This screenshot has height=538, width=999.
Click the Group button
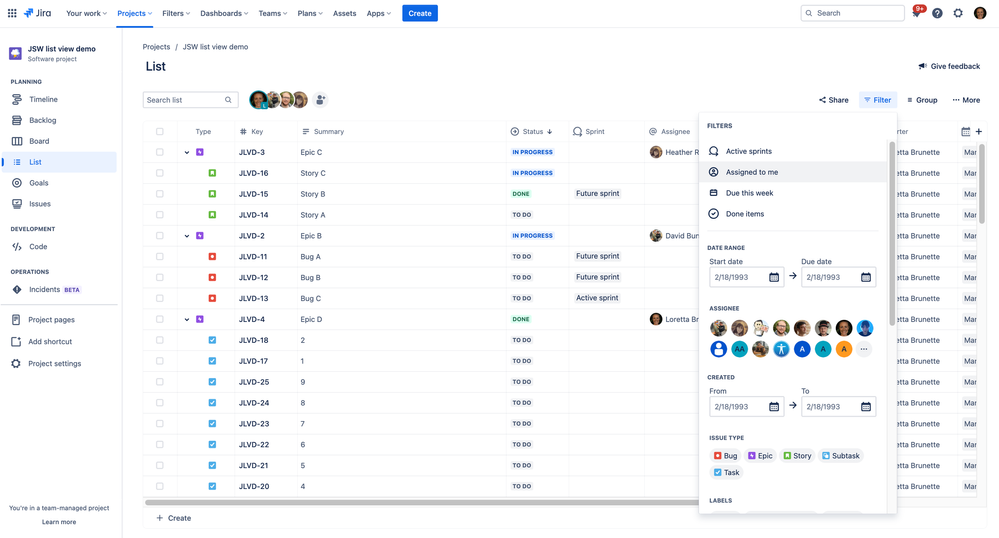[922, 100]
